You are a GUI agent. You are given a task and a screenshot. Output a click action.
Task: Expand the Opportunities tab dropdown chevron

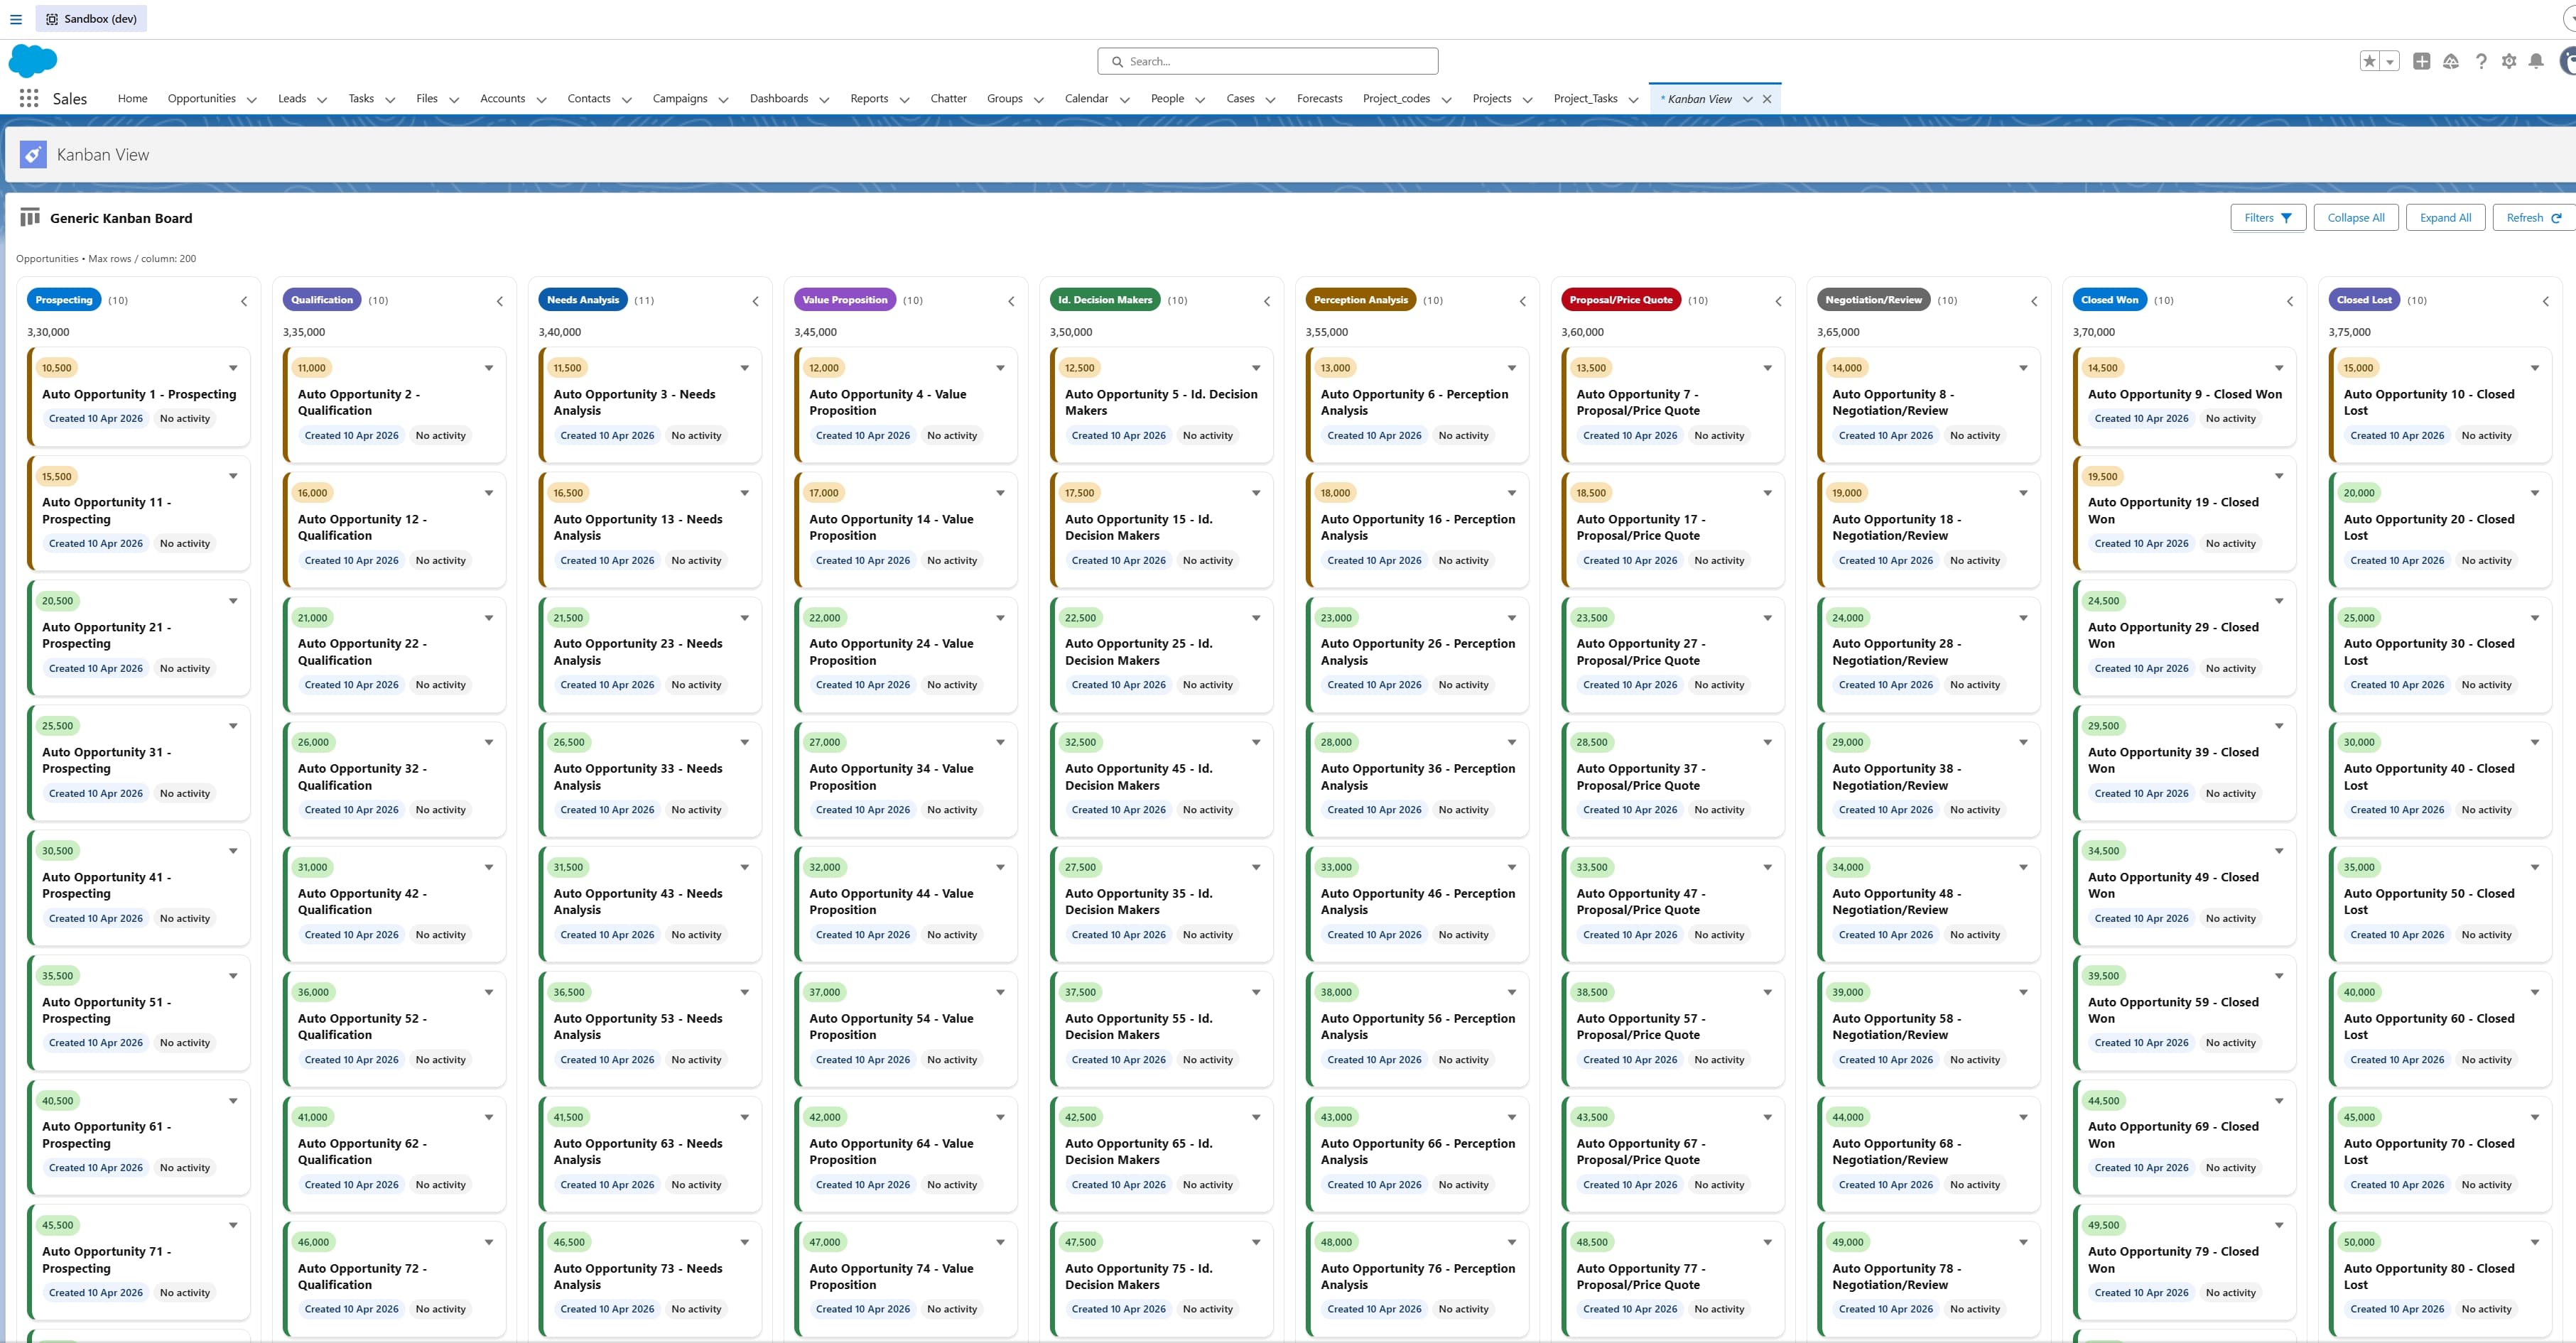pyautogui.click(x=252, y=100)
